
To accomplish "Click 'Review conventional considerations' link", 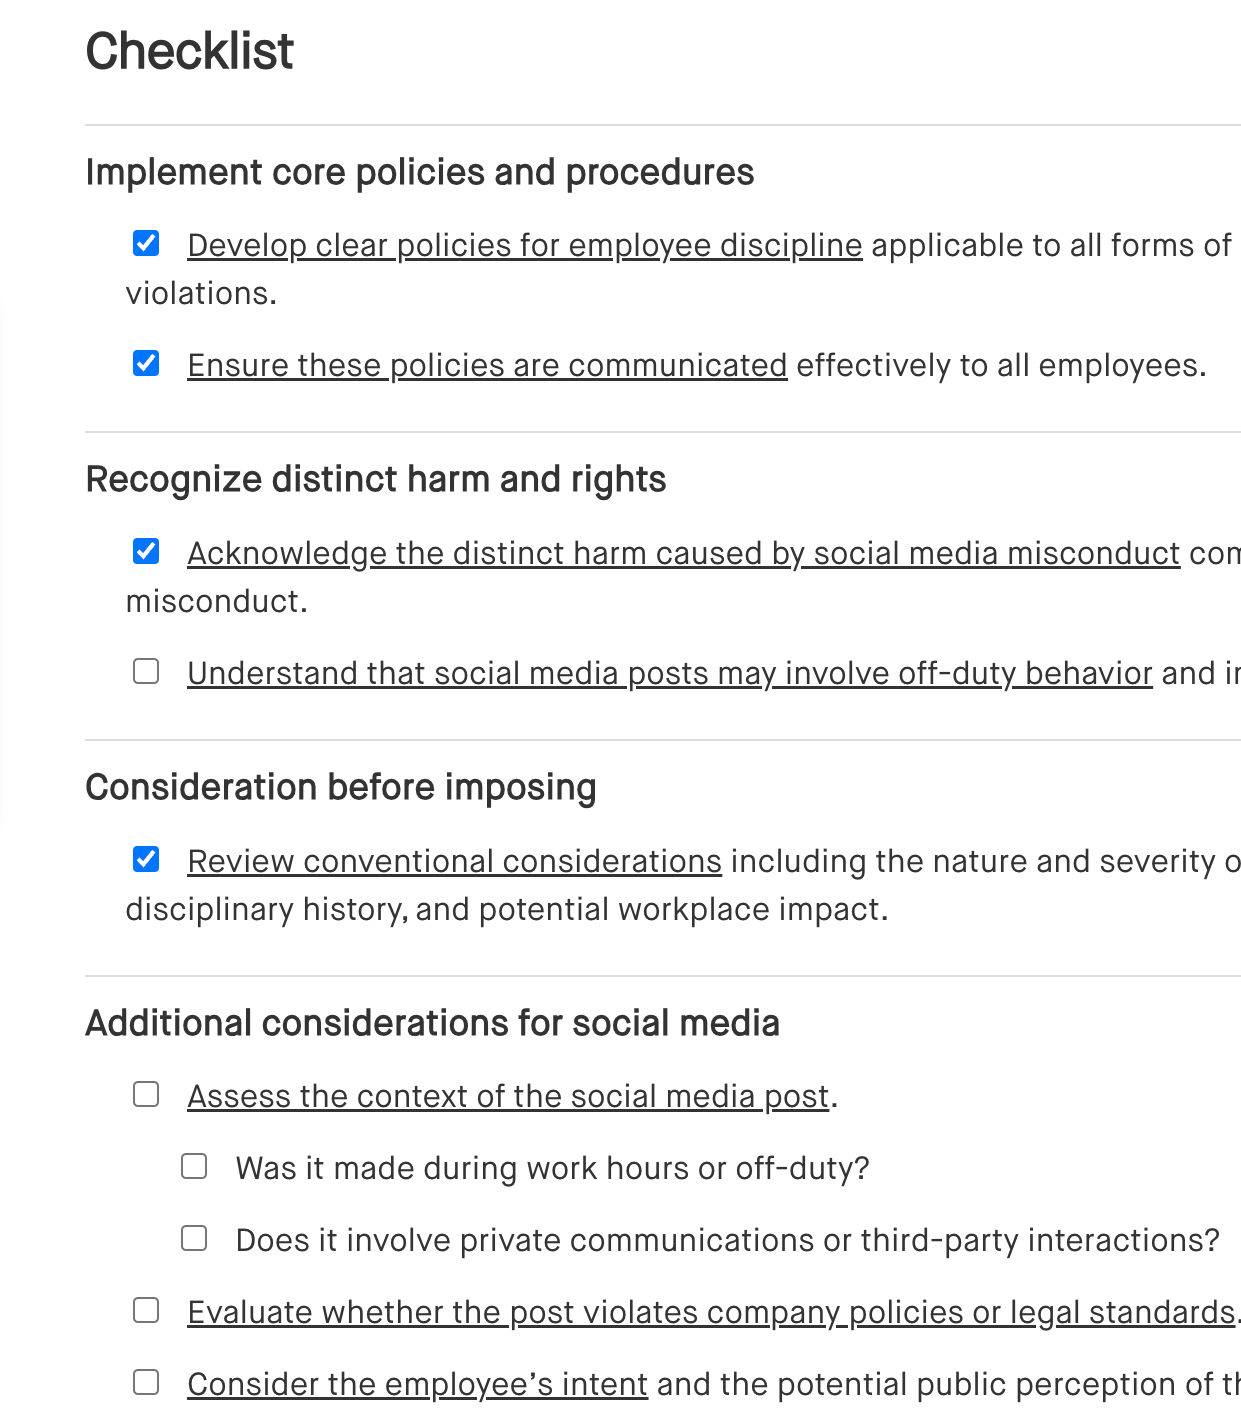I will (454, 862).
